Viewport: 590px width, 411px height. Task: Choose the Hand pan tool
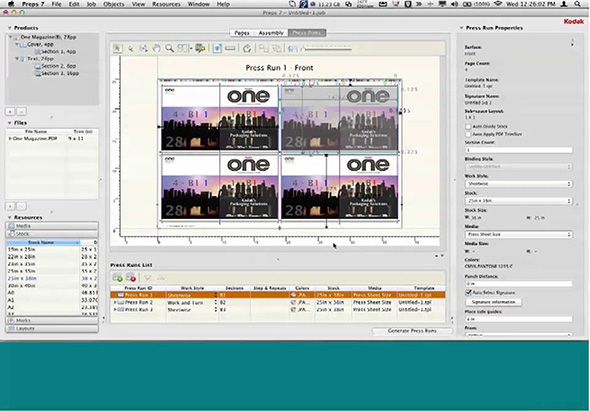tap(156, 48)
